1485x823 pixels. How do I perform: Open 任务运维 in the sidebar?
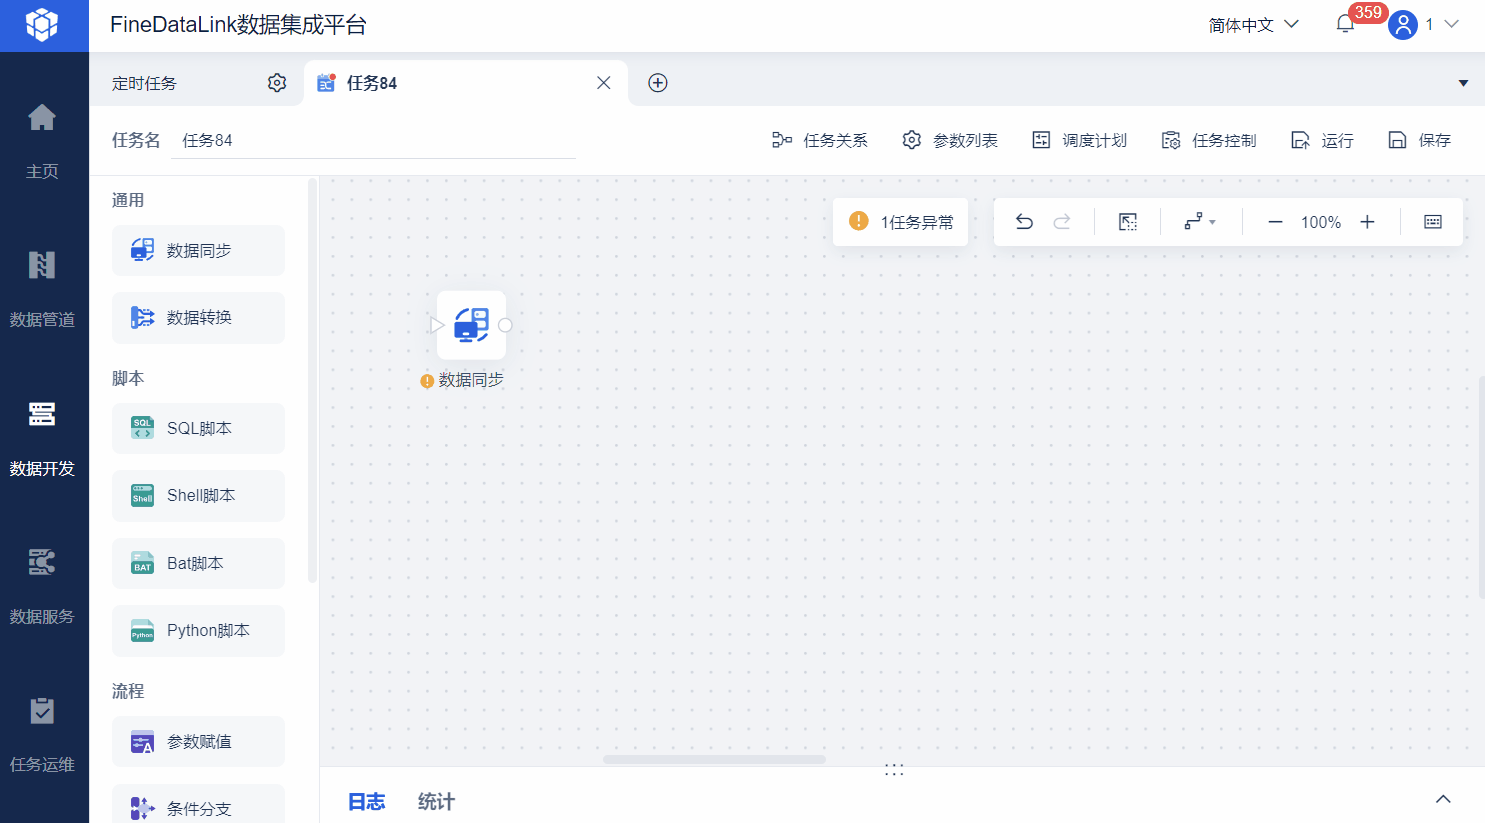(42, 734)
